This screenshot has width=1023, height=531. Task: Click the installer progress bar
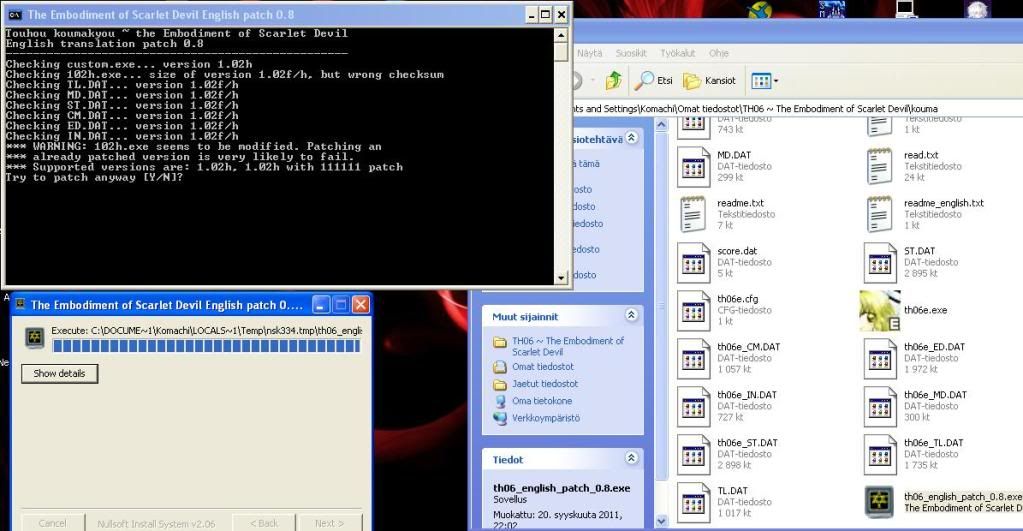point(206,346)
